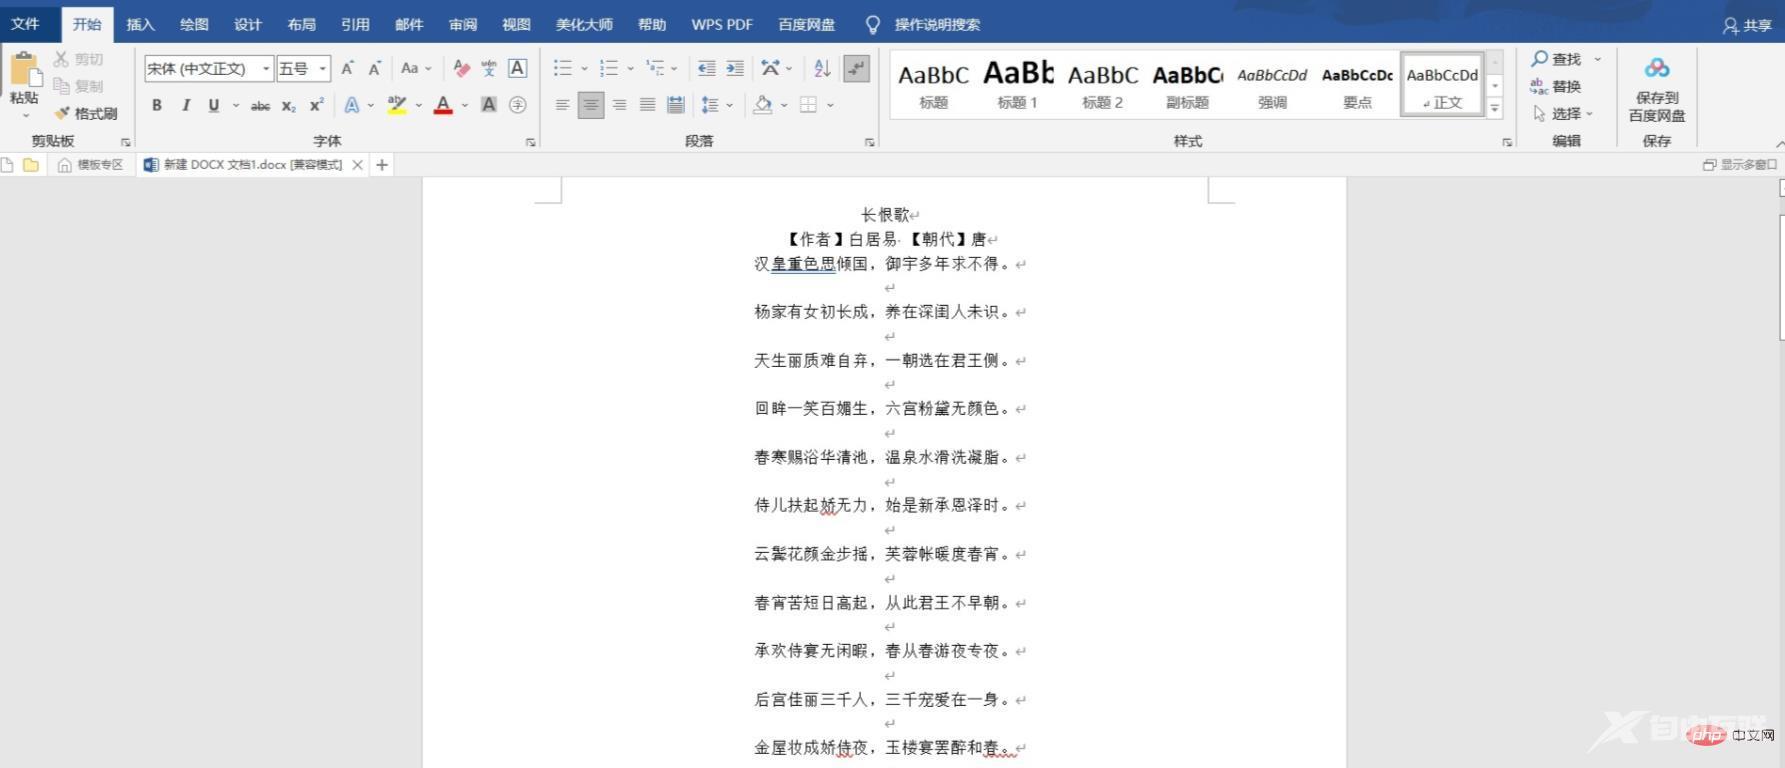Click the phonetic guide (wén) icon
1785x768 pixels.
click(x=489, y=68)
